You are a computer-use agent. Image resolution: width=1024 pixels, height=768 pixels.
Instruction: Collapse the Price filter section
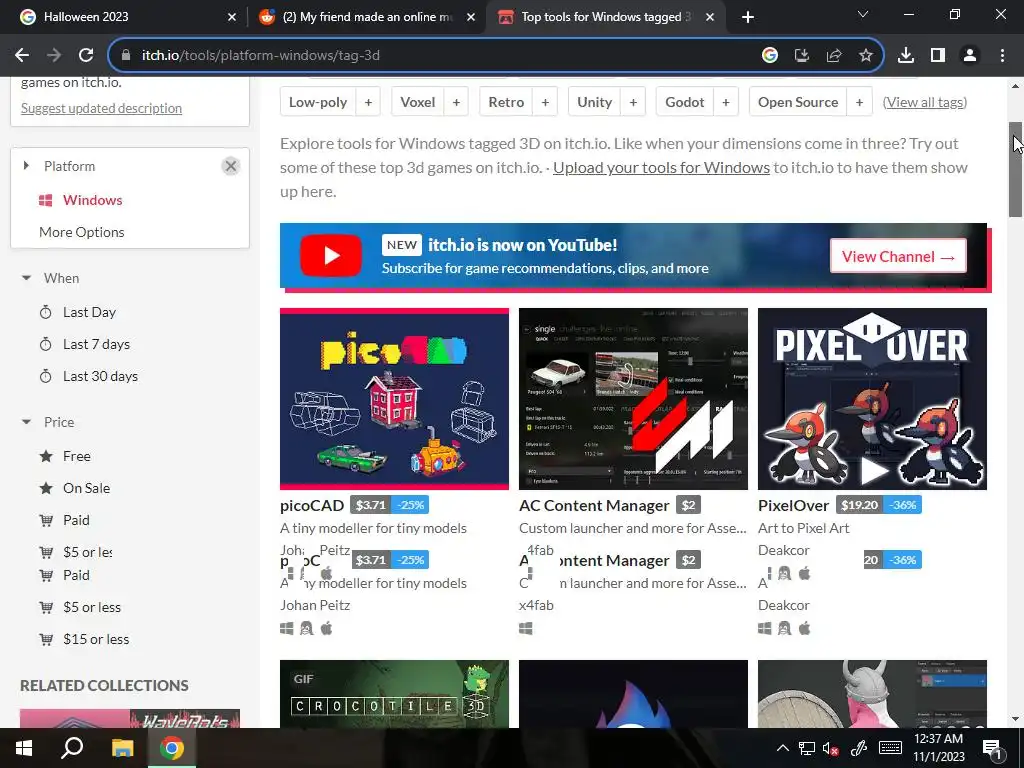26,423
